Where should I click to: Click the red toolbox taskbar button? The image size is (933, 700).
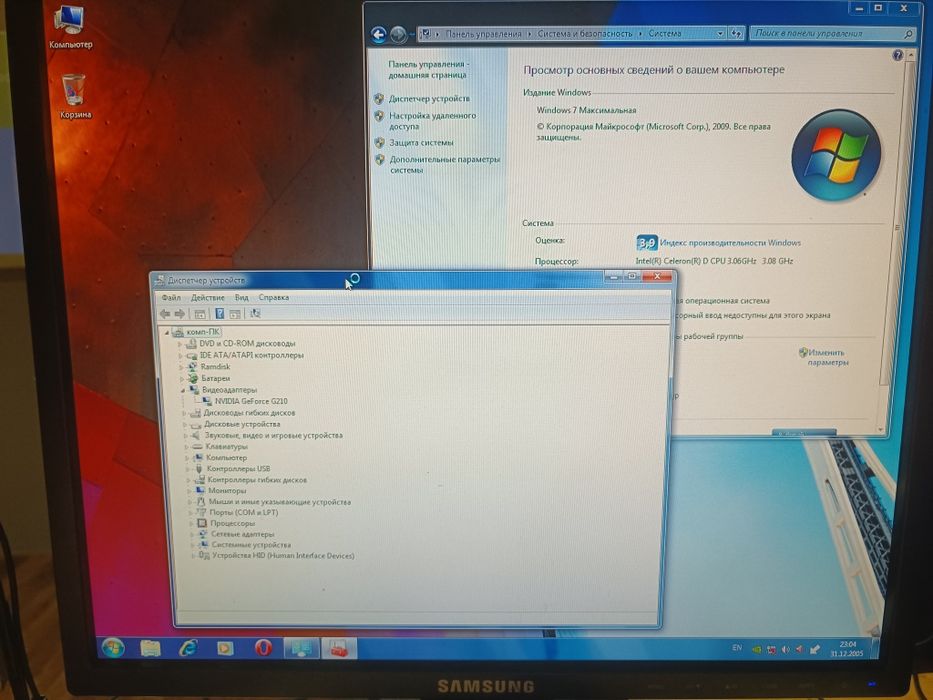[x=339, y=648]
